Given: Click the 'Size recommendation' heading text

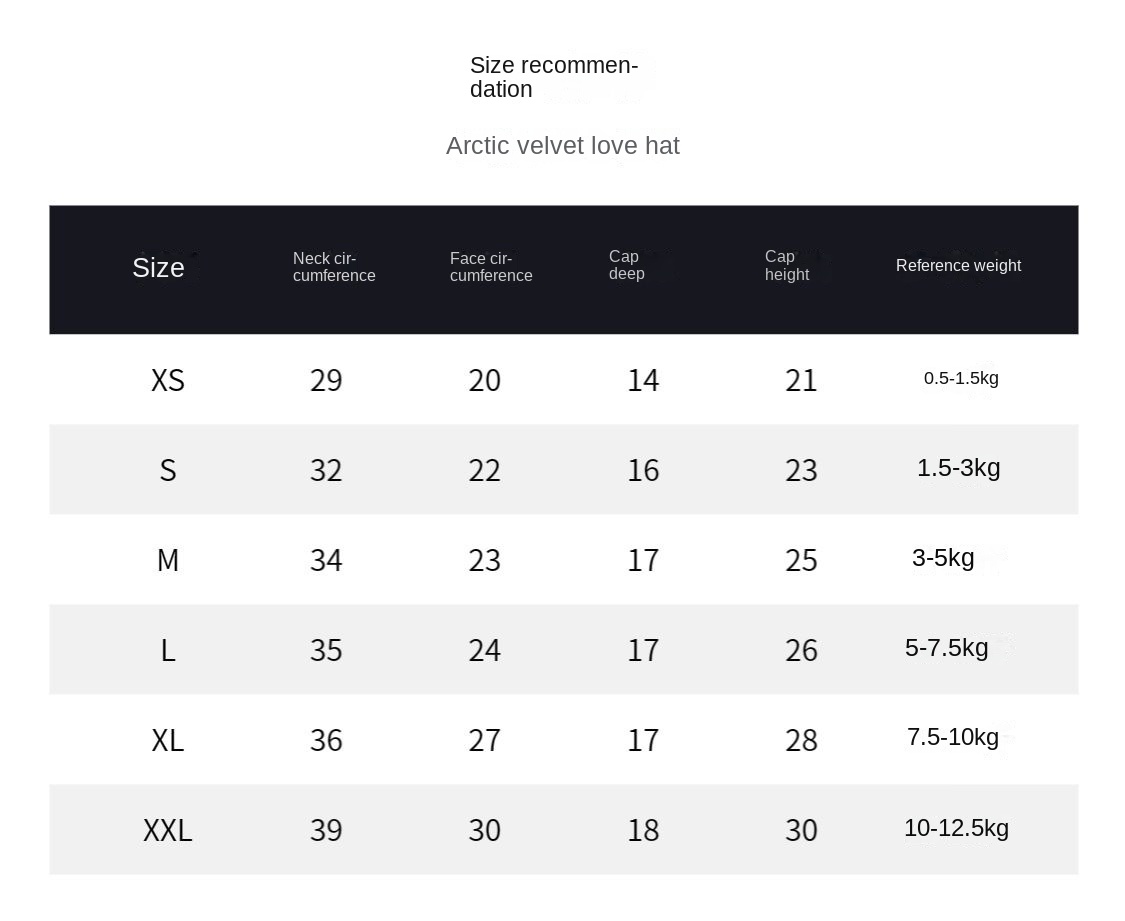Looking at the screenshot, I should pos(553,77).
